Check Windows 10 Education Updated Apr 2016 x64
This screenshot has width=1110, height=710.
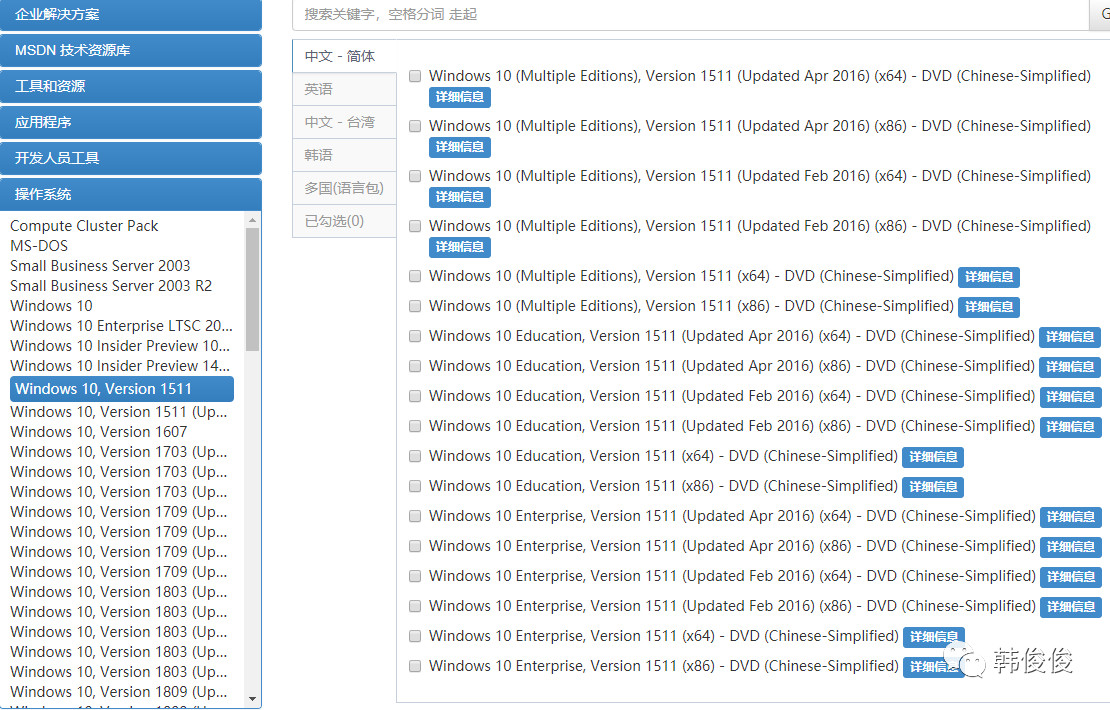click(x=415, y=336)
